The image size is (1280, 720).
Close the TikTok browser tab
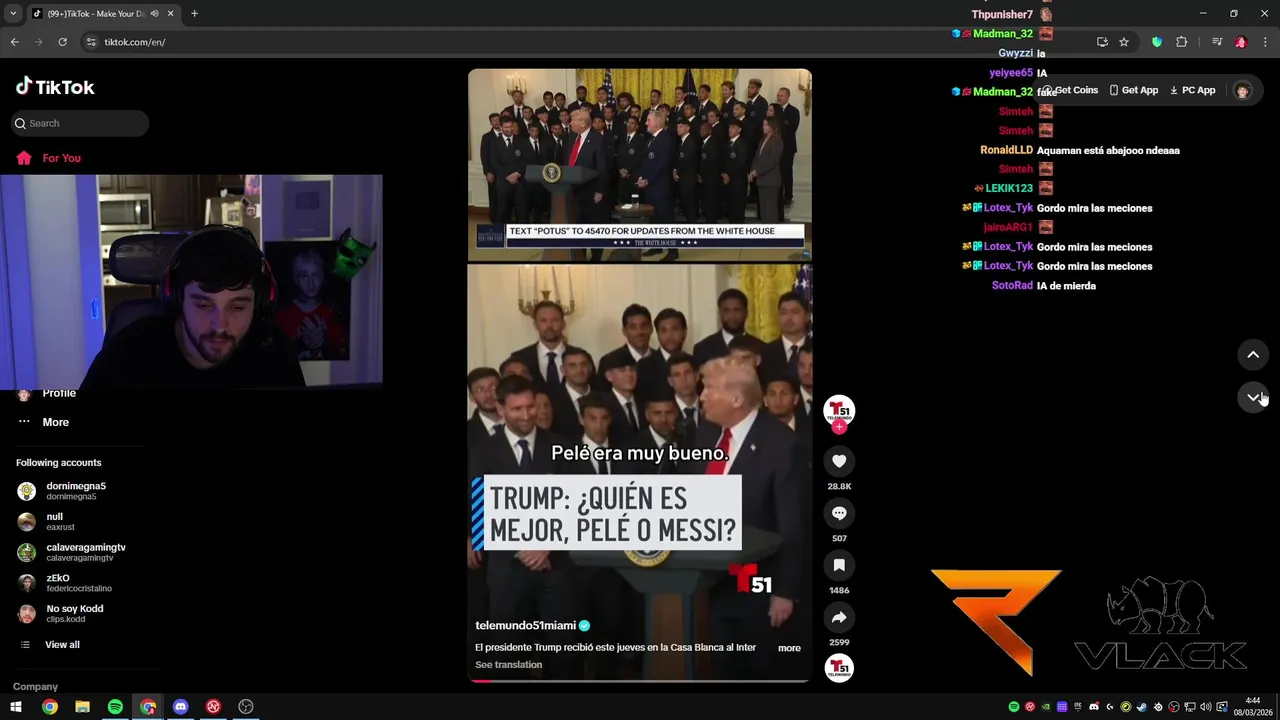pos(170,14)
